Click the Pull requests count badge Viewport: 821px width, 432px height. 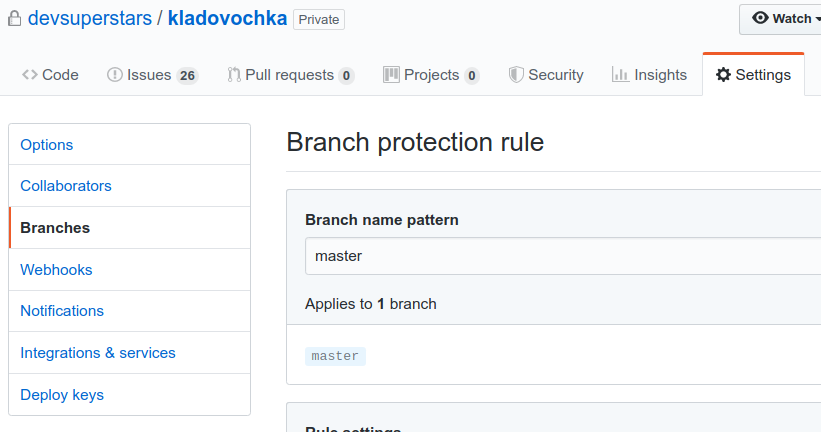click(346, 76)
